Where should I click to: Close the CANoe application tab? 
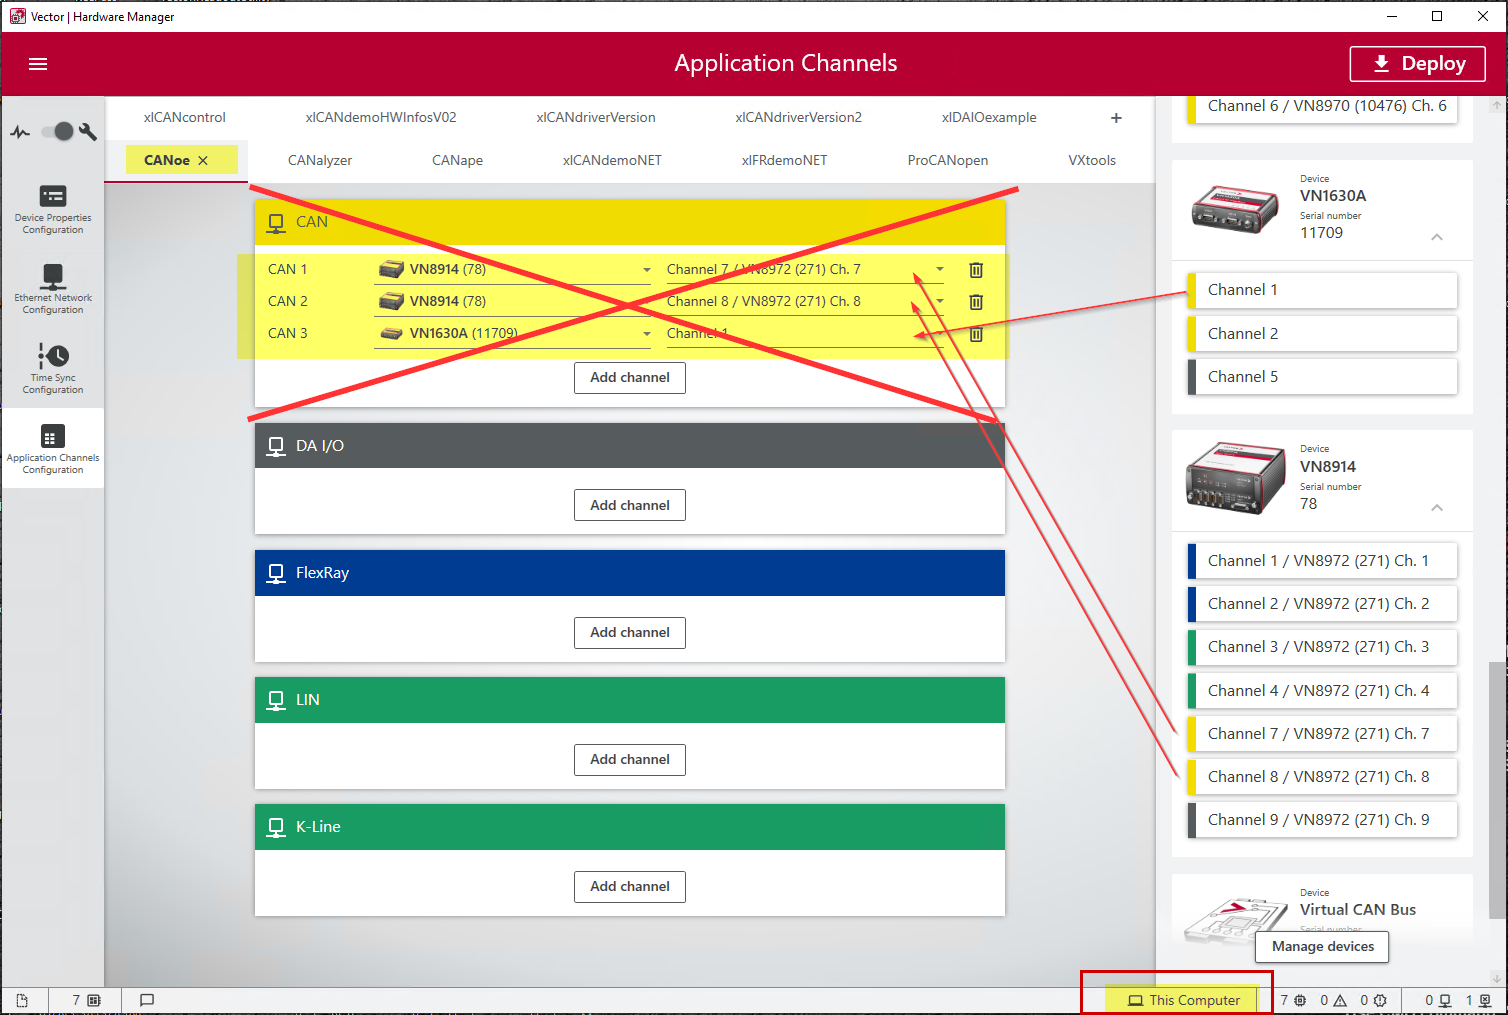203,160
